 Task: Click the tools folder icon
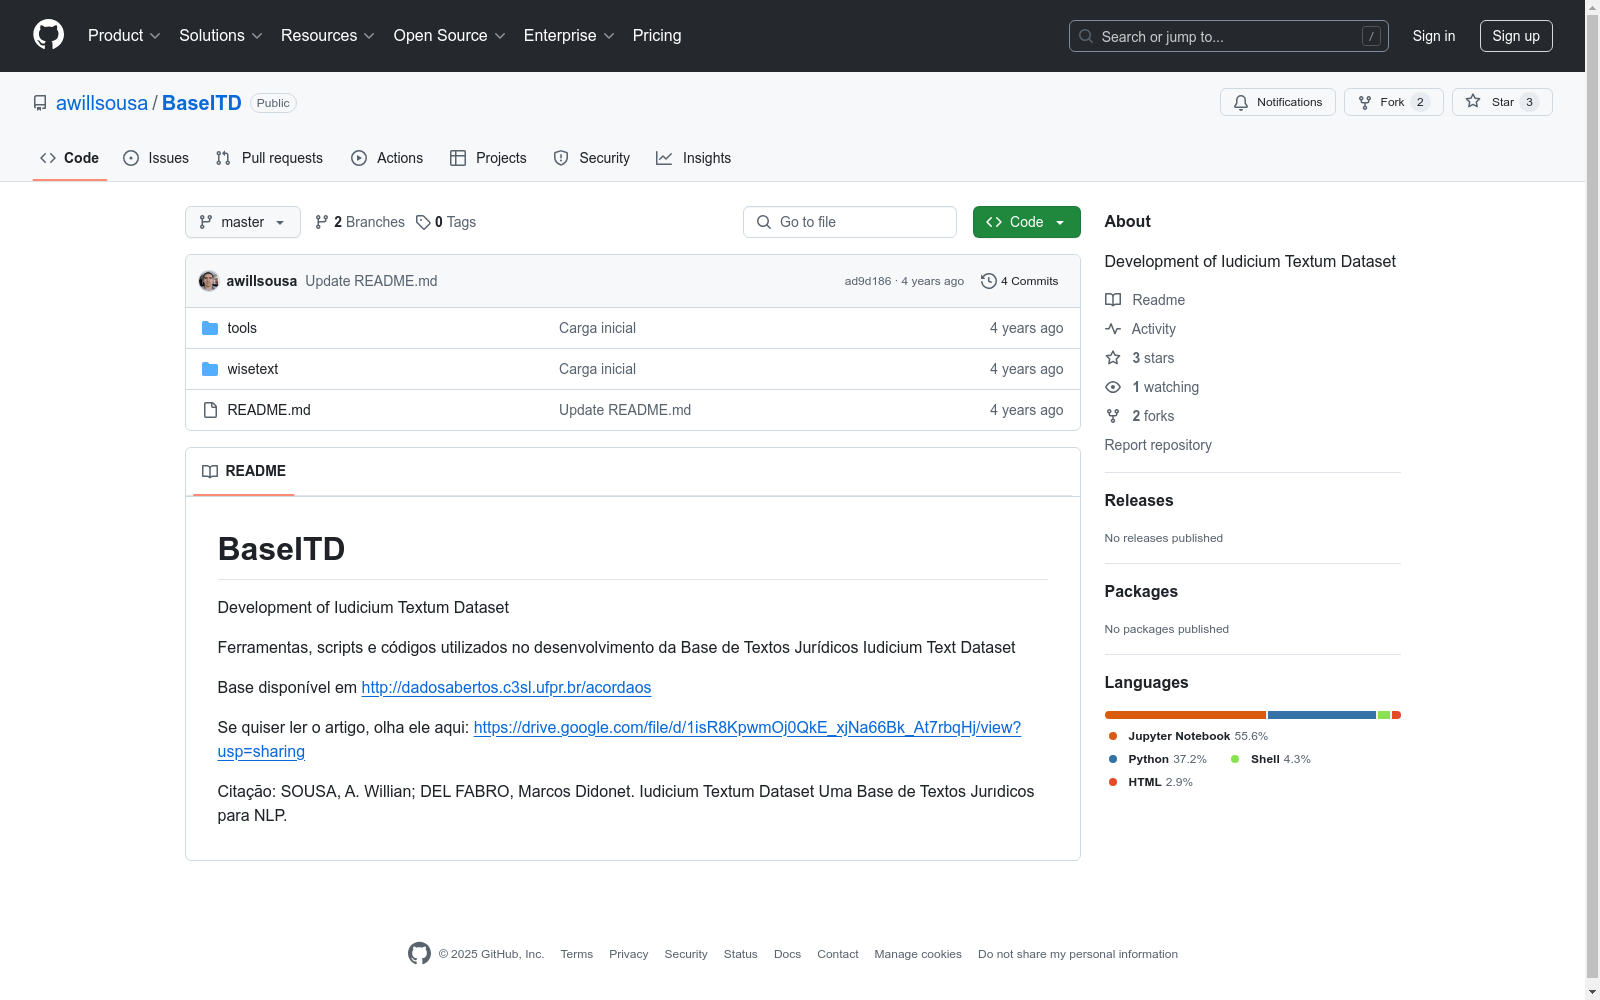tap(210, 328)
